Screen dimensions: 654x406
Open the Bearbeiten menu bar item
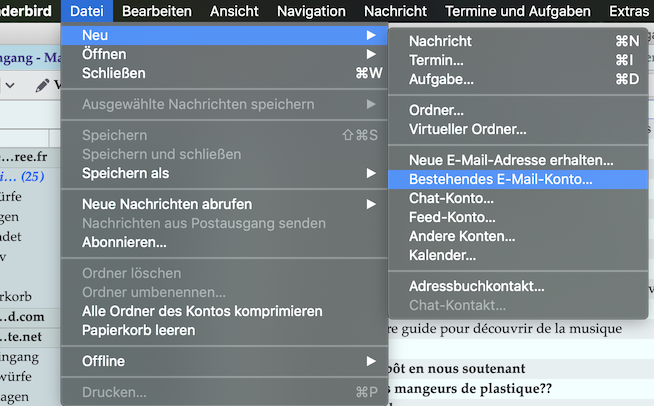(x=165, y=11)
